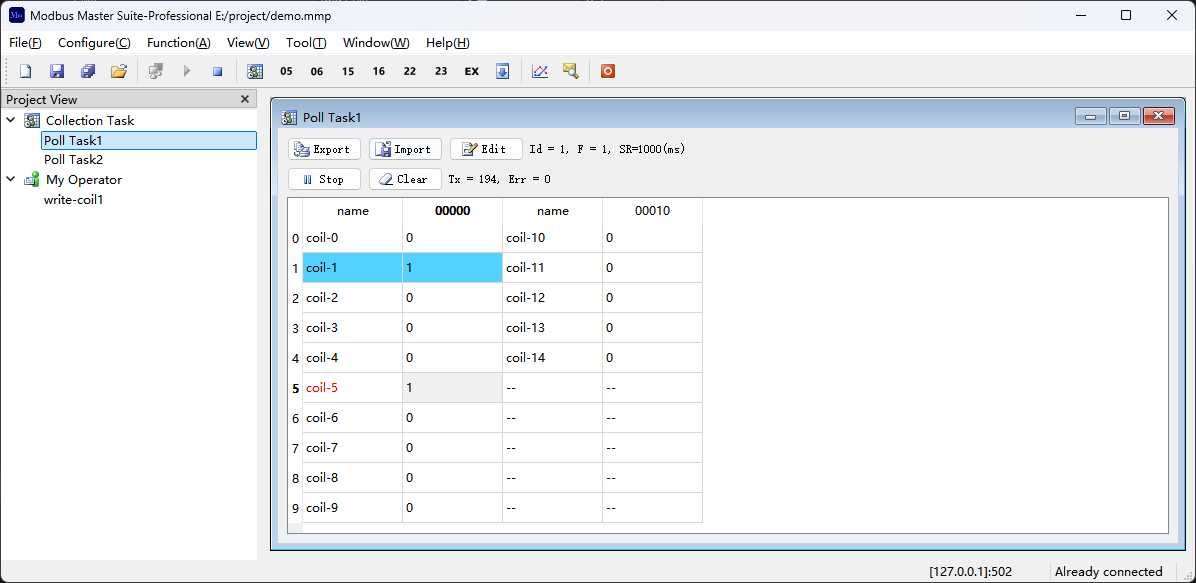Select the coil-0 name cell
The width and height of the screenshot is (1196, 583).
[352, 238]
